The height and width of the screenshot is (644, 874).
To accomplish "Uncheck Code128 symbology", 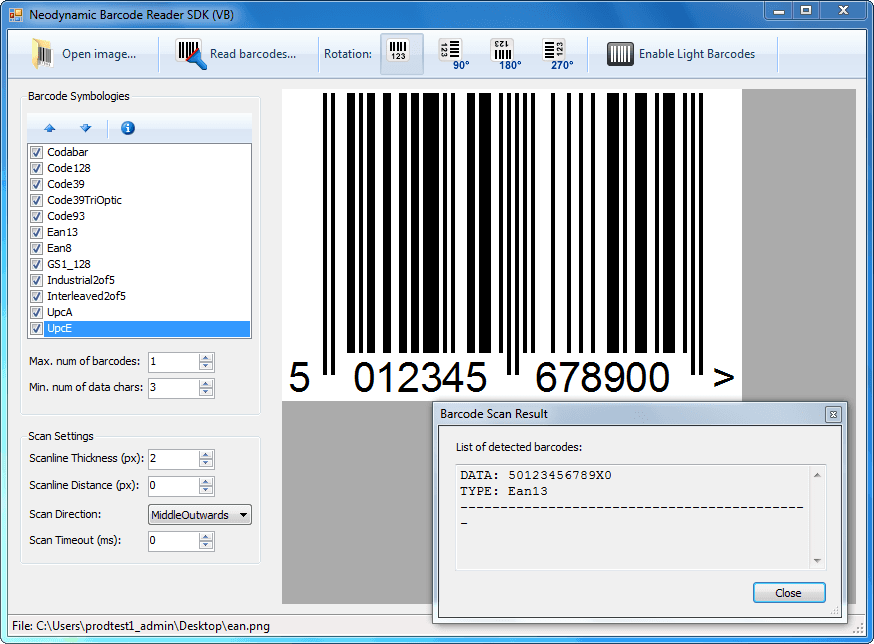I will [37, 168].
